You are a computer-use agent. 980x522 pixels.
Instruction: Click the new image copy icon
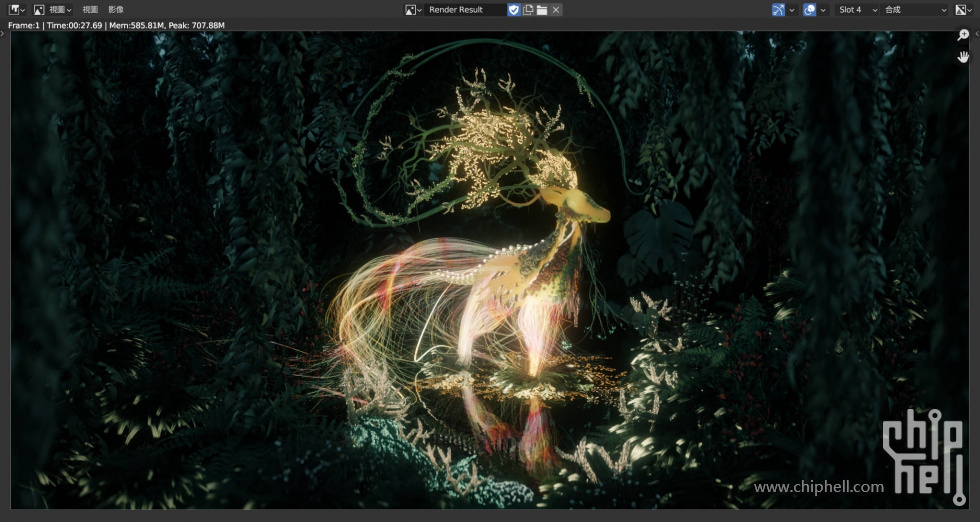[528, 9]
